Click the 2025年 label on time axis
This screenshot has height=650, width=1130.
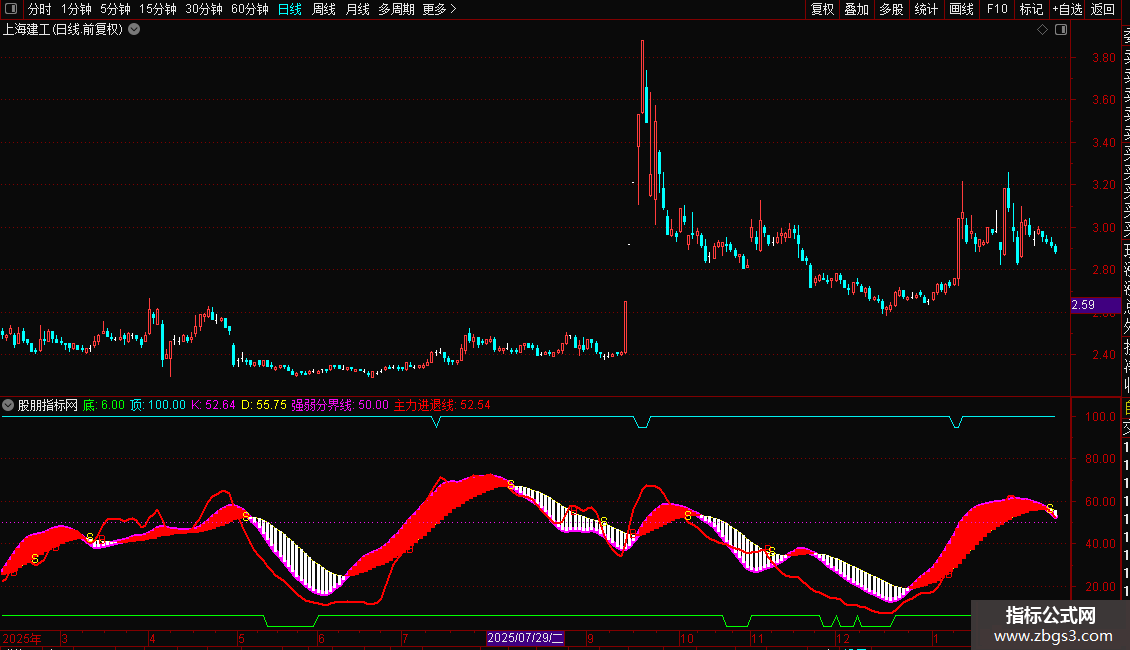(22, 638)
